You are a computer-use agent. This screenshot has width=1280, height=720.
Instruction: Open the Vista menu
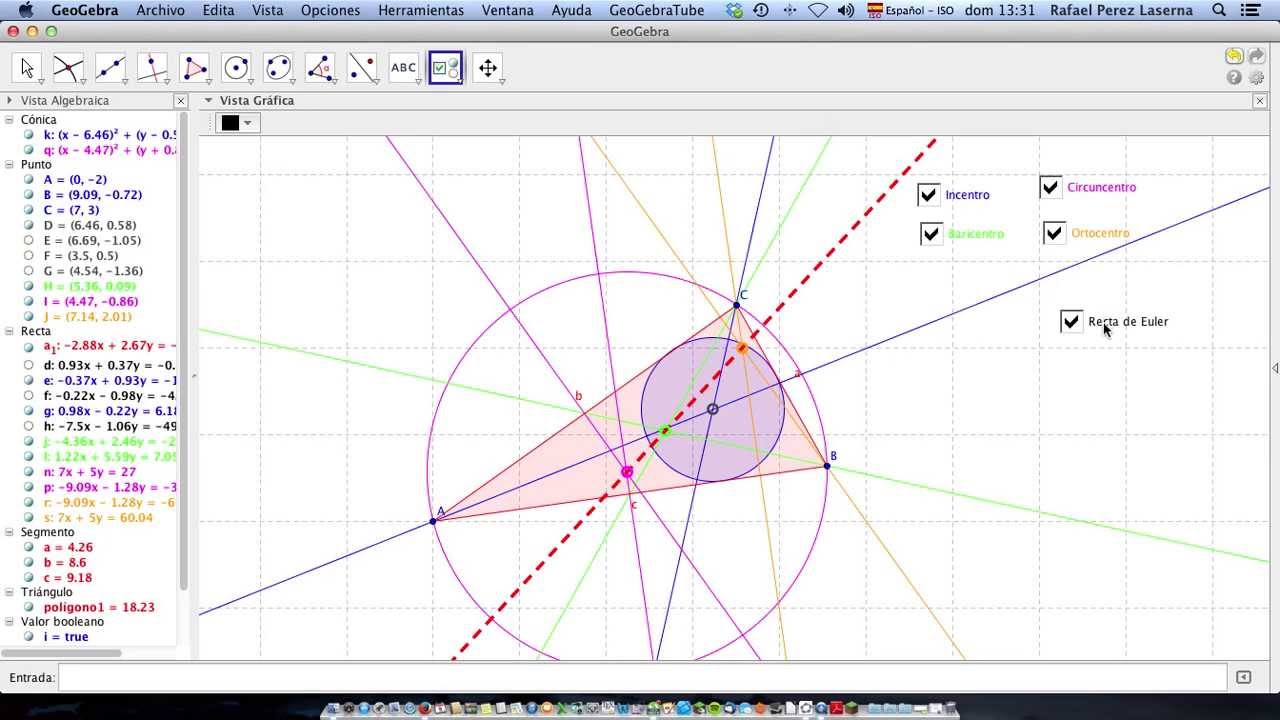[x=268, y=10]
